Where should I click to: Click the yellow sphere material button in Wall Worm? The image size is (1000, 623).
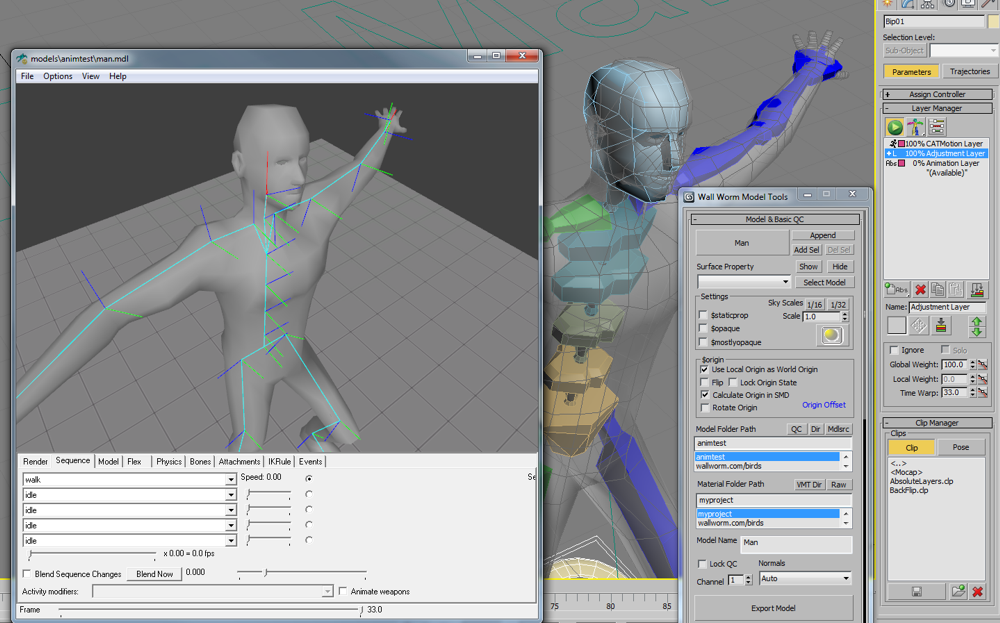tap(832, 335)
